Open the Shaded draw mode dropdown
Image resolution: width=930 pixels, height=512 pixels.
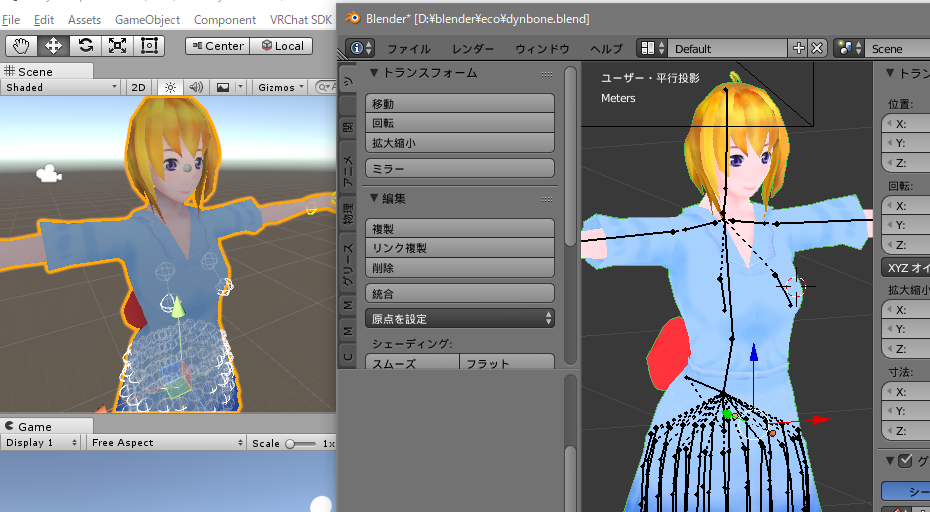click(x=62, y=87)
